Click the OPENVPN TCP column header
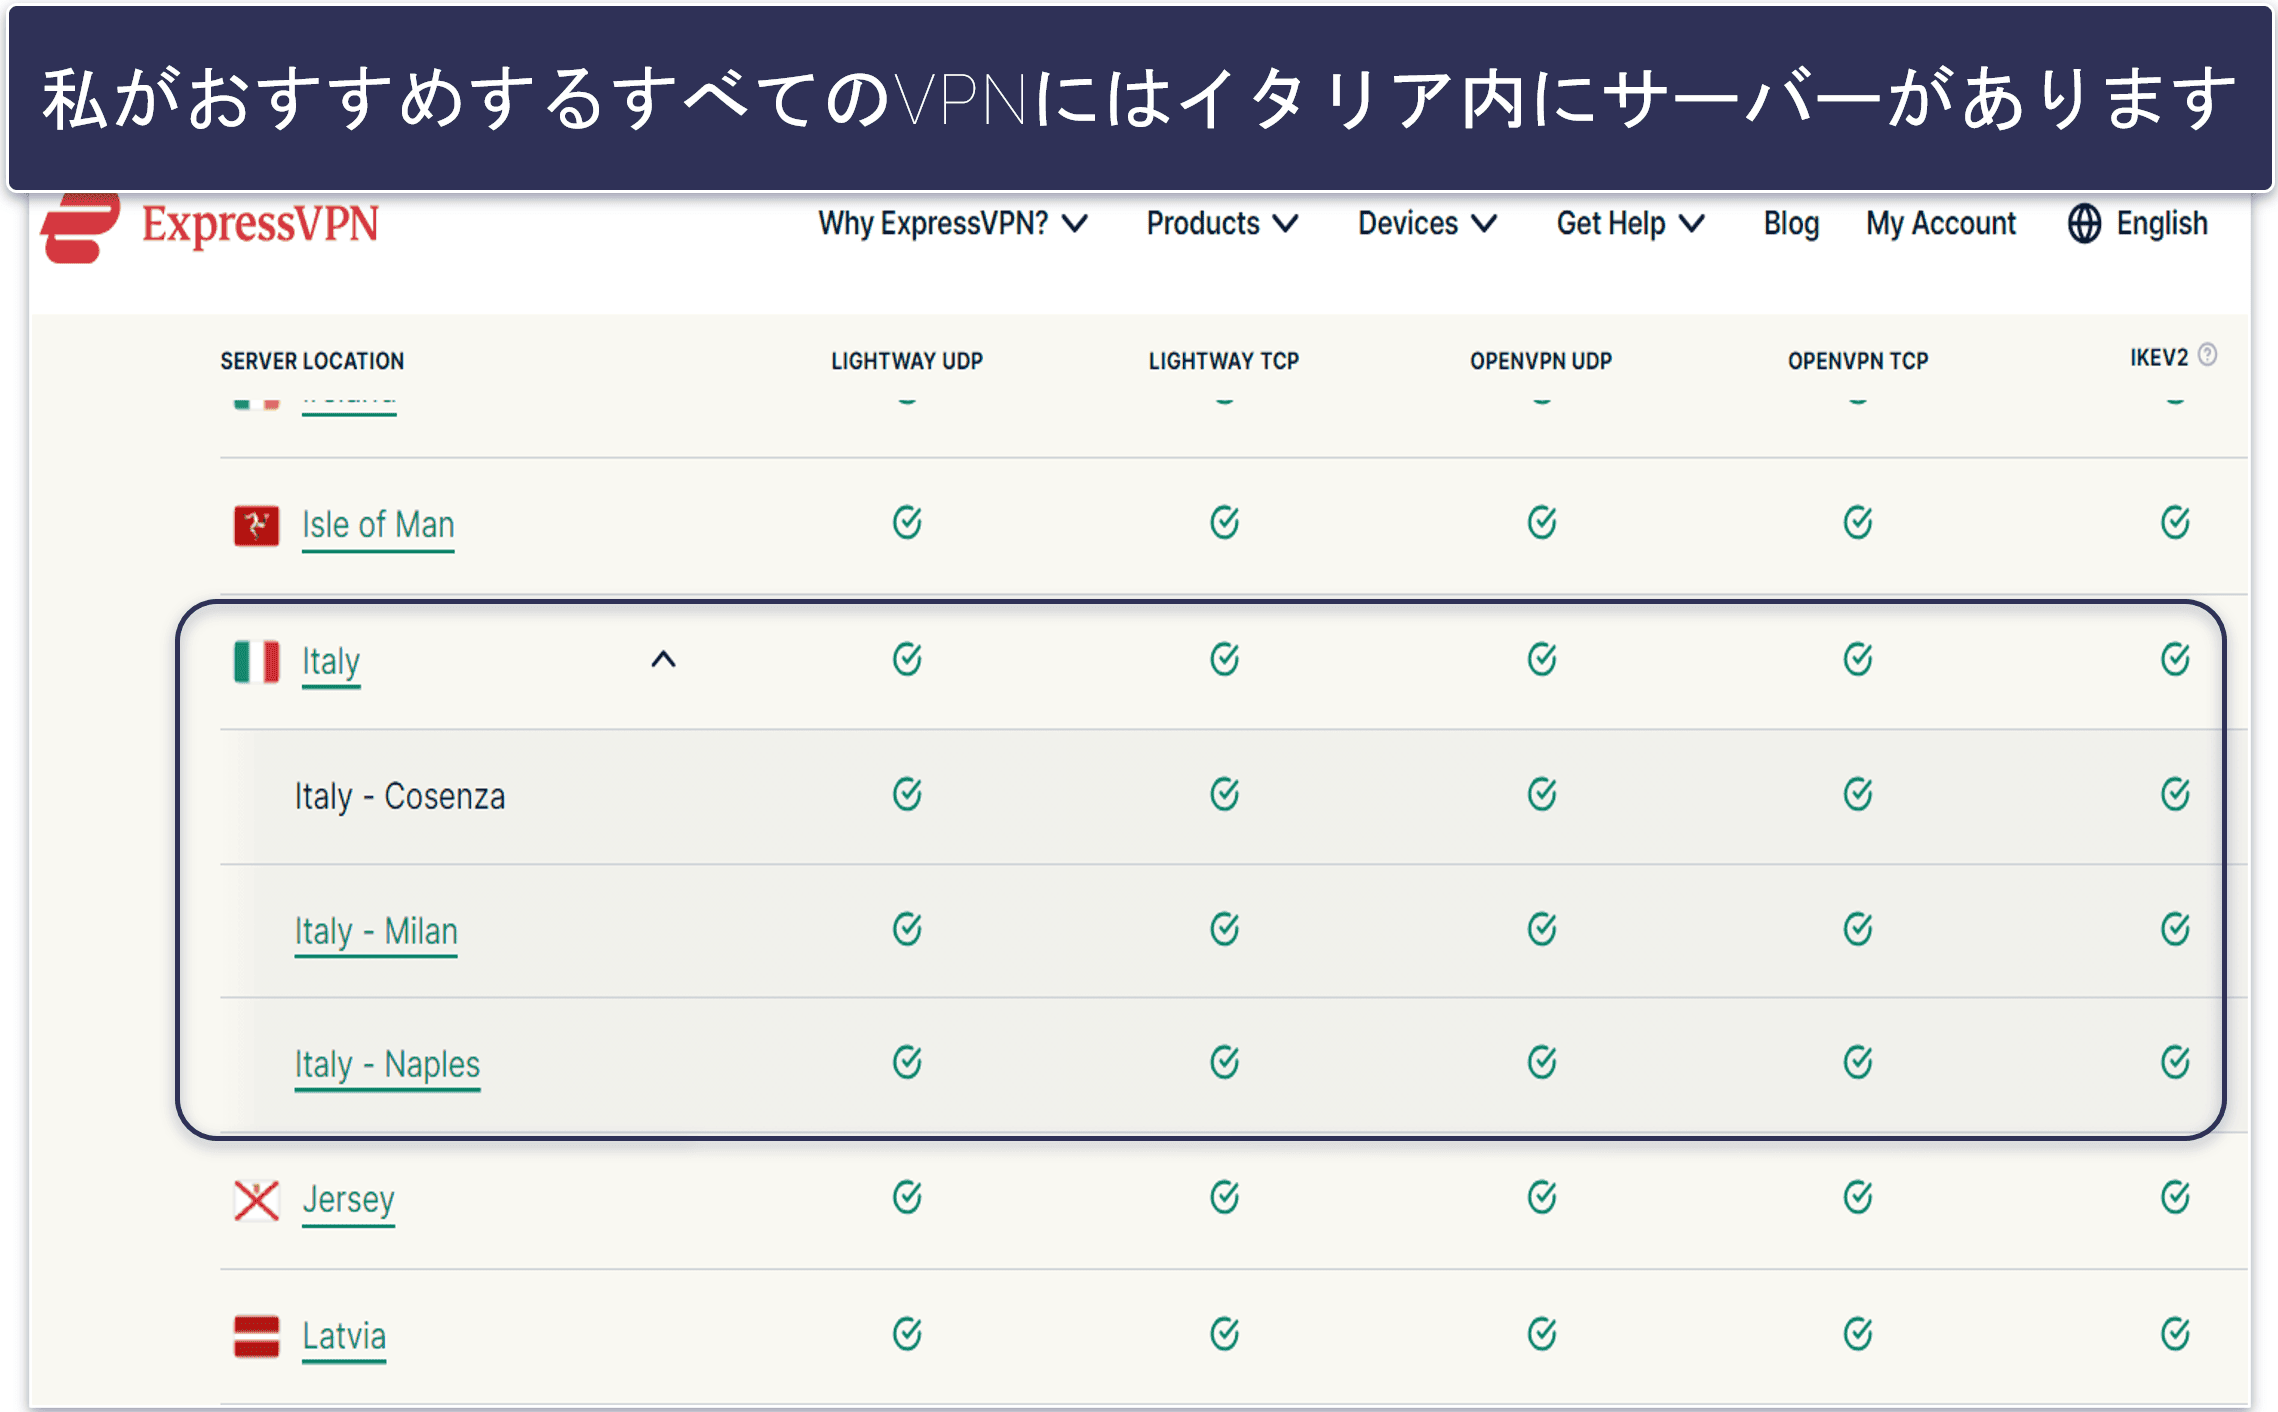Viewport: 2278px width, 1412px height. 1858,361
